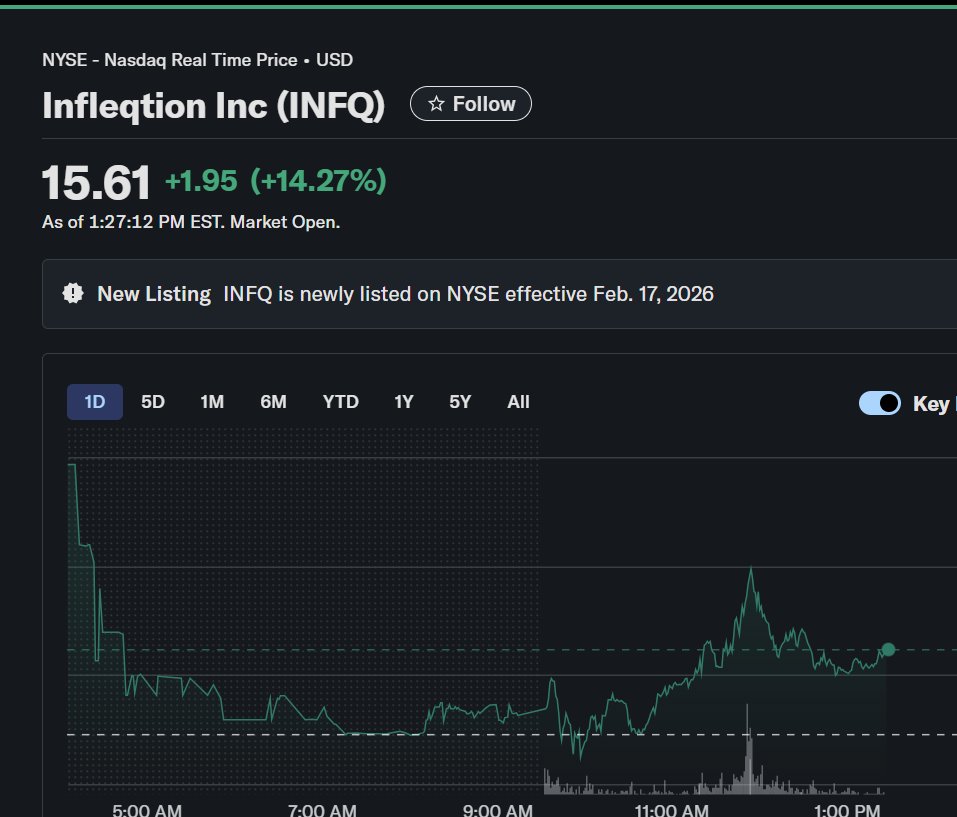Image resolution: width=957 pixels, height=817 pixels.
Task: Click the 7:00 AM axis label
Action: 322,810
